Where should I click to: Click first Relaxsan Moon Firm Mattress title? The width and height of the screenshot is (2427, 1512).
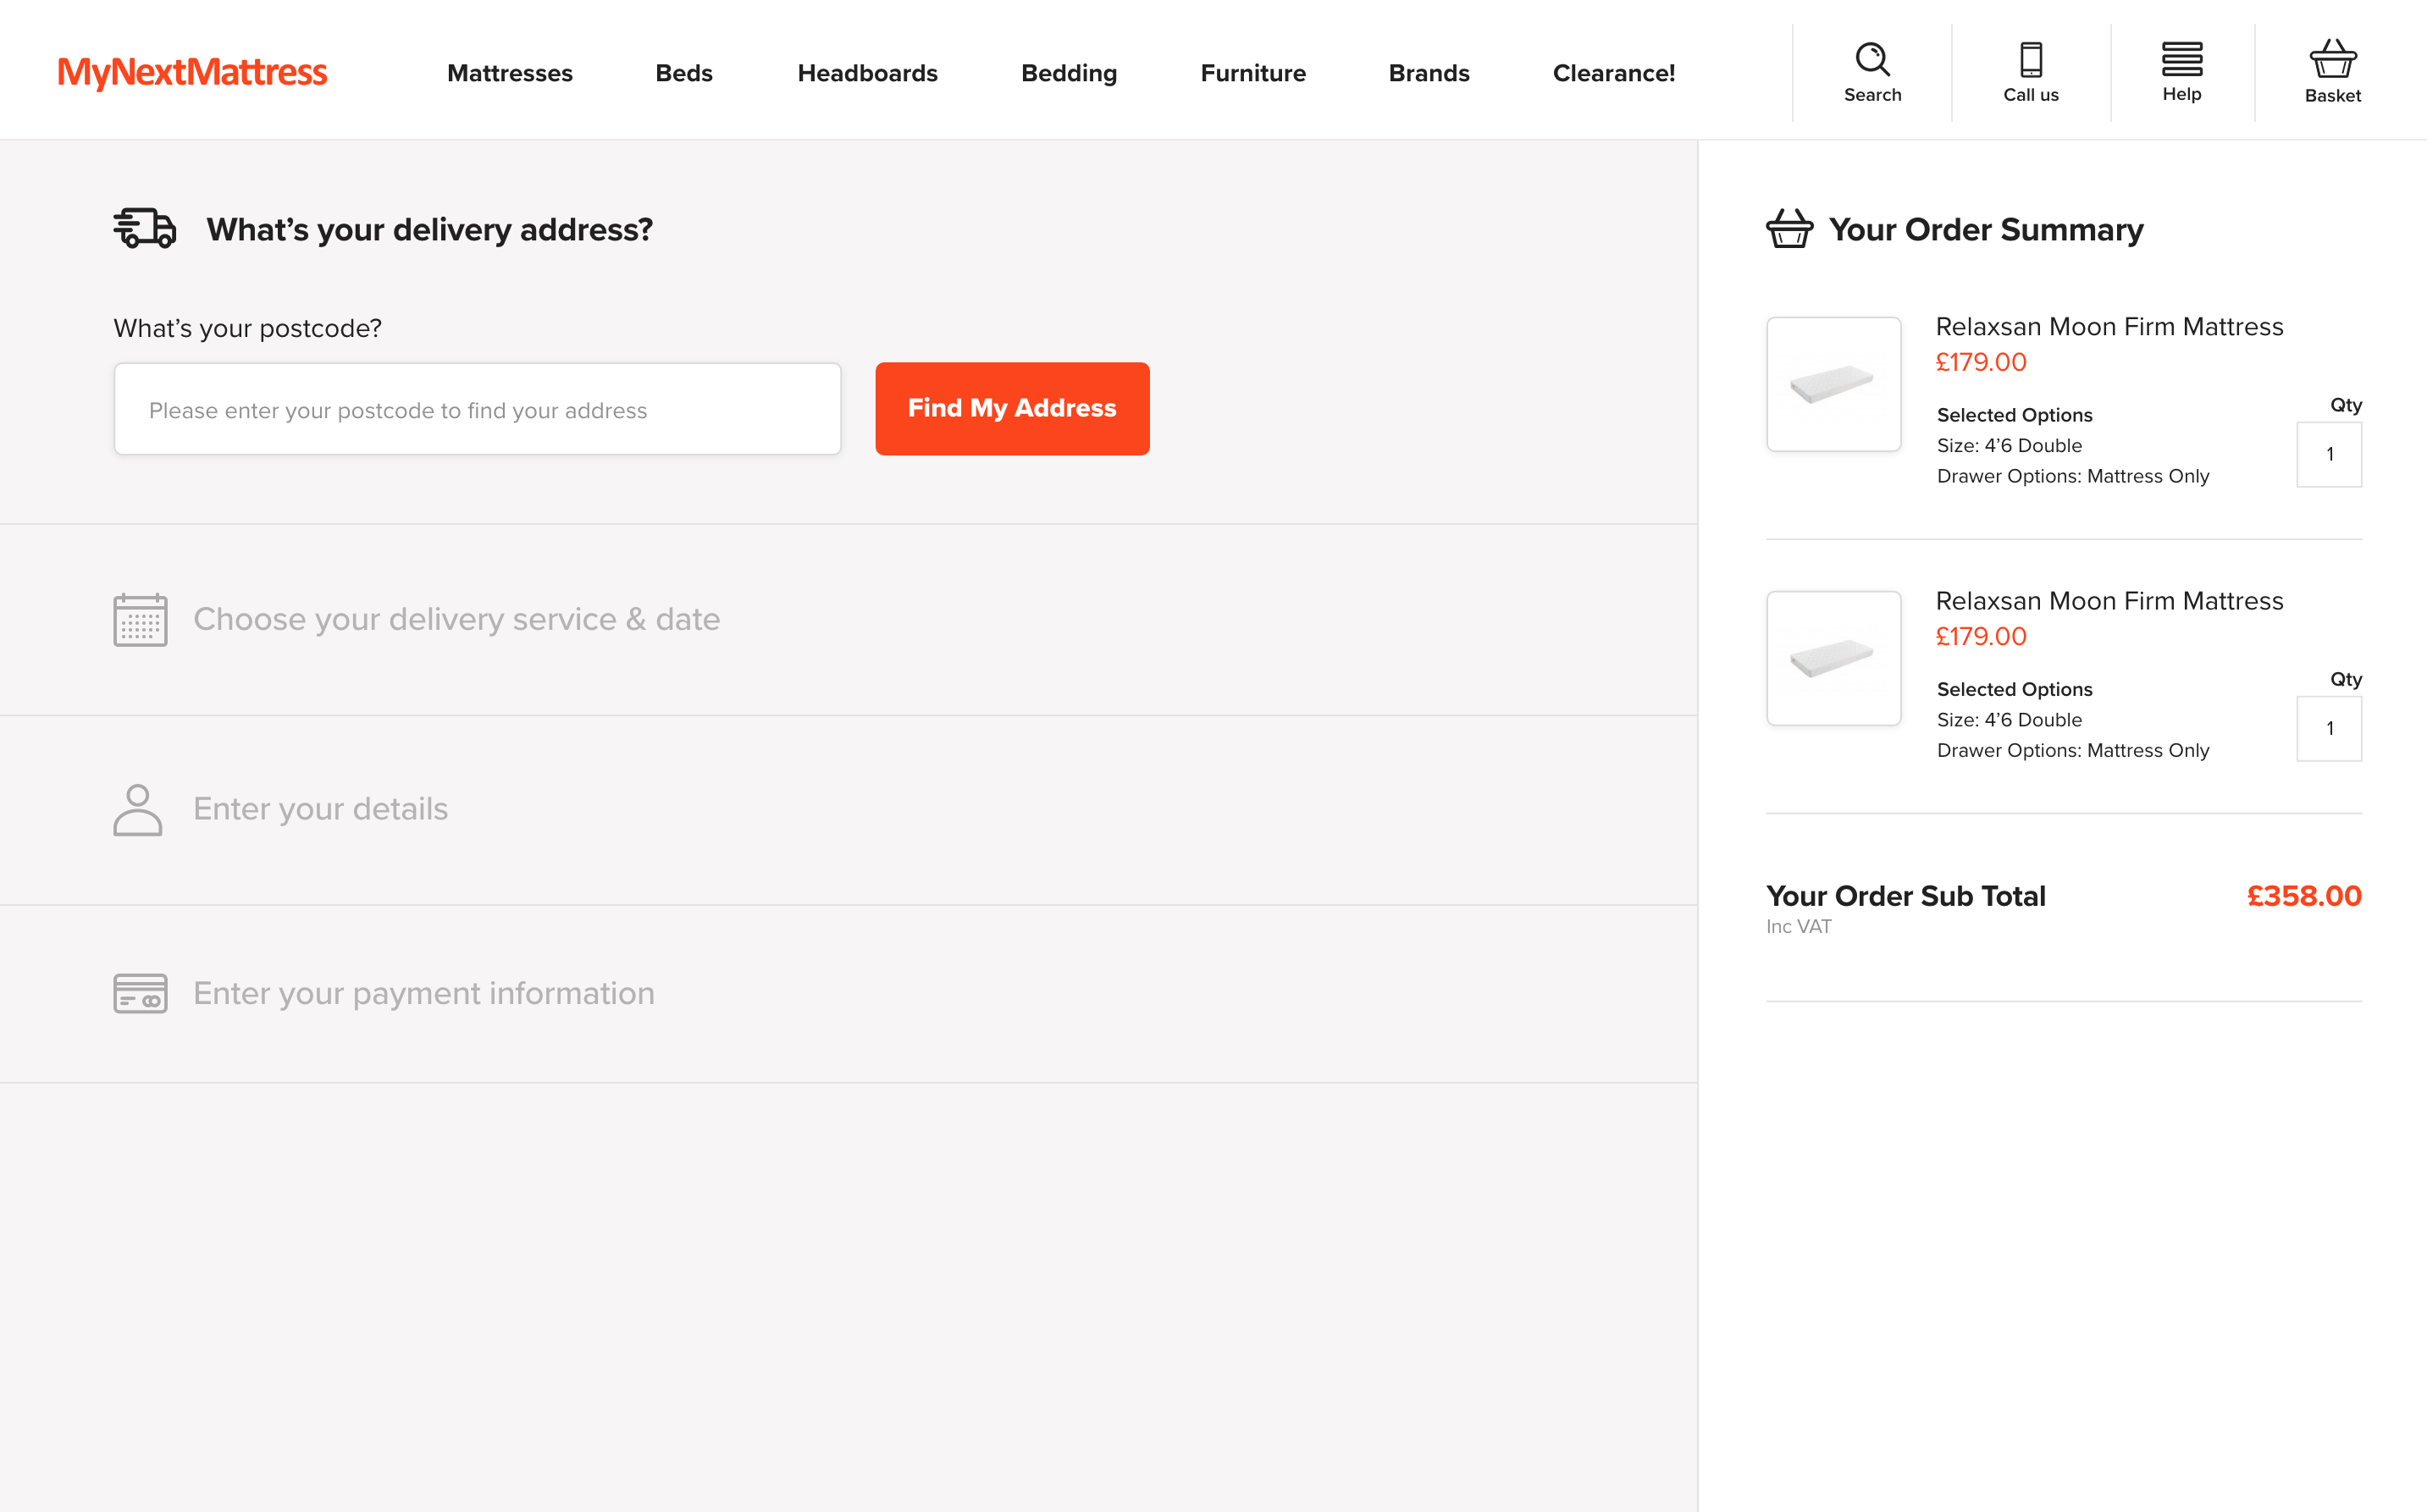pyautogui.click(x=2109, y=327)
